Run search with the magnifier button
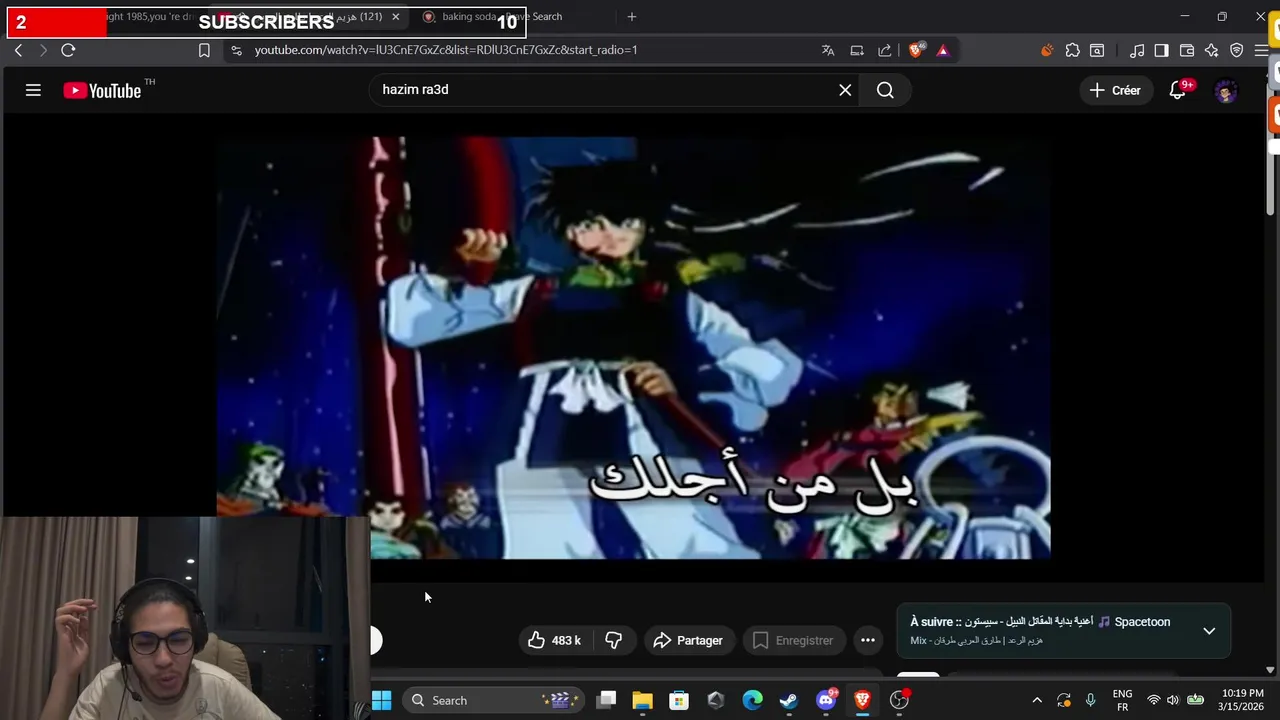1280x720 pixels. pos(885,90)
